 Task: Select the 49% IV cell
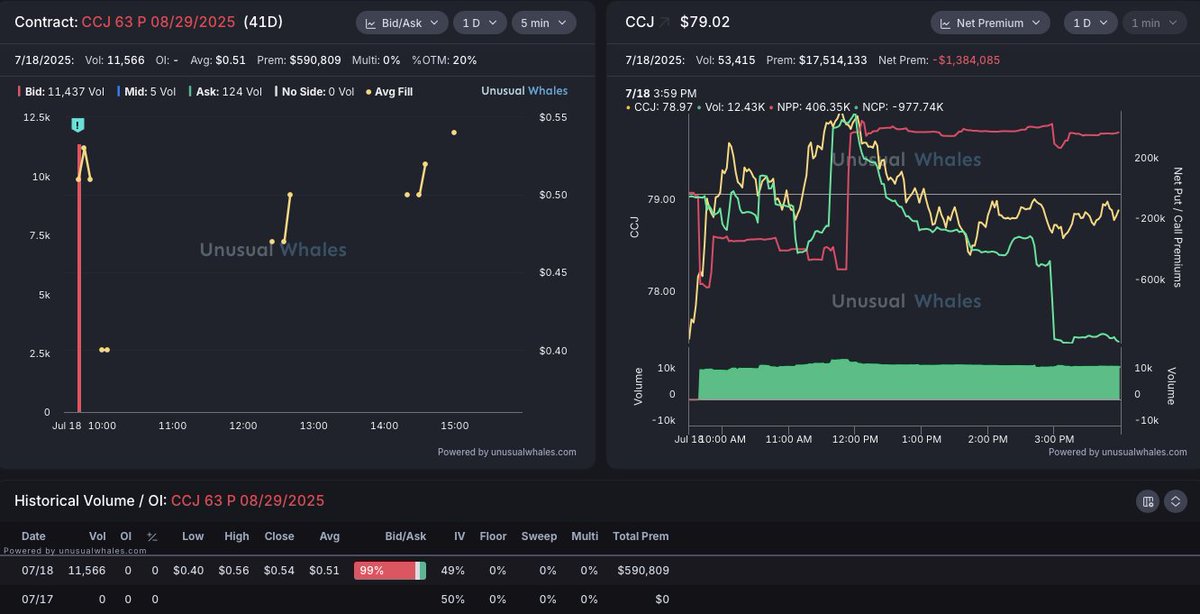click(x=454, y=570)
